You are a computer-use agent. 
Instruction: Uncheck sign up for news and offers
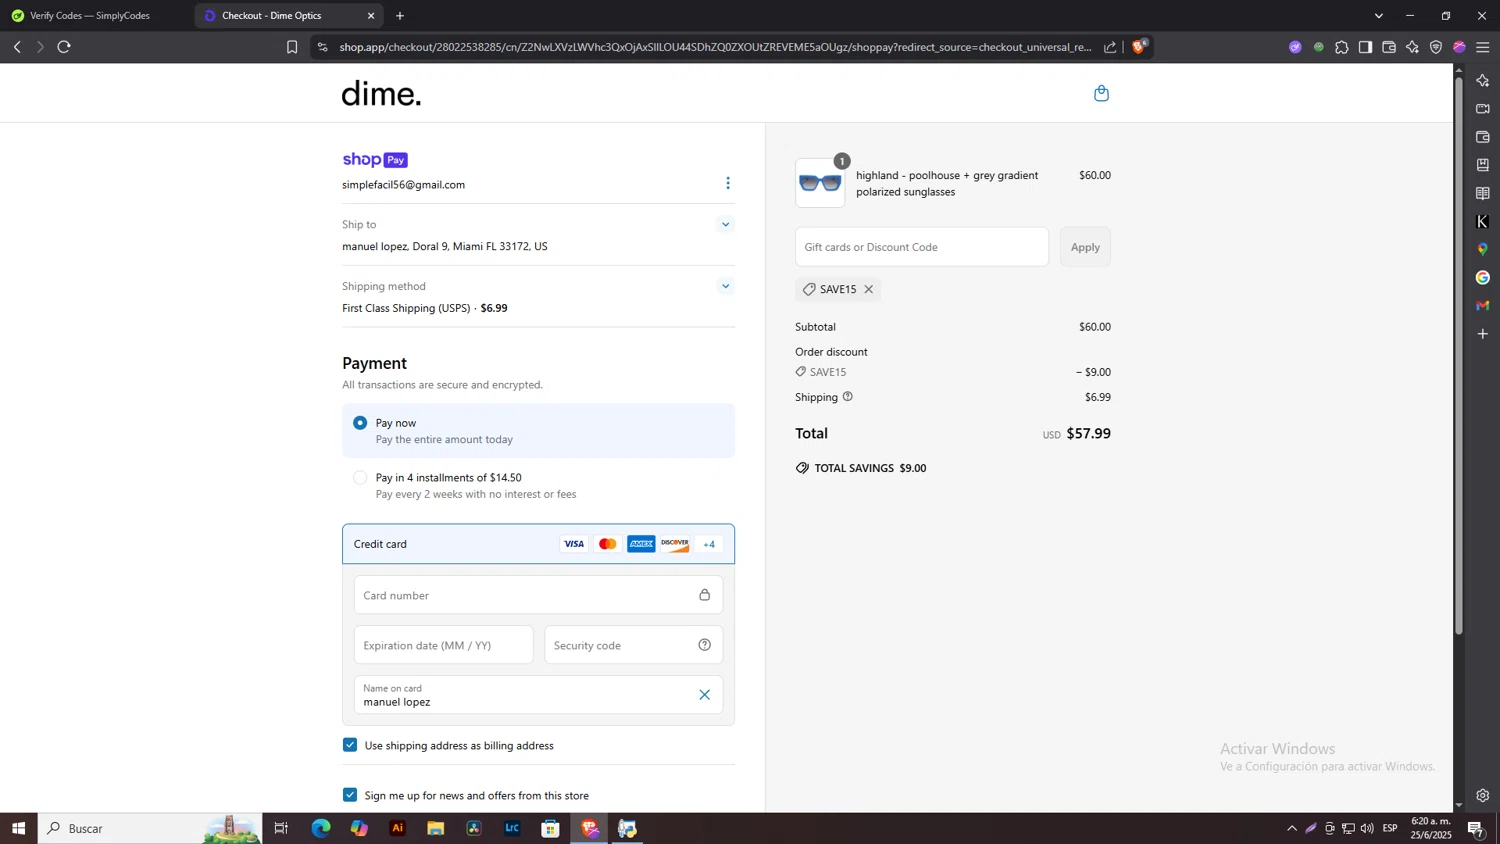[x=350, y=795]
